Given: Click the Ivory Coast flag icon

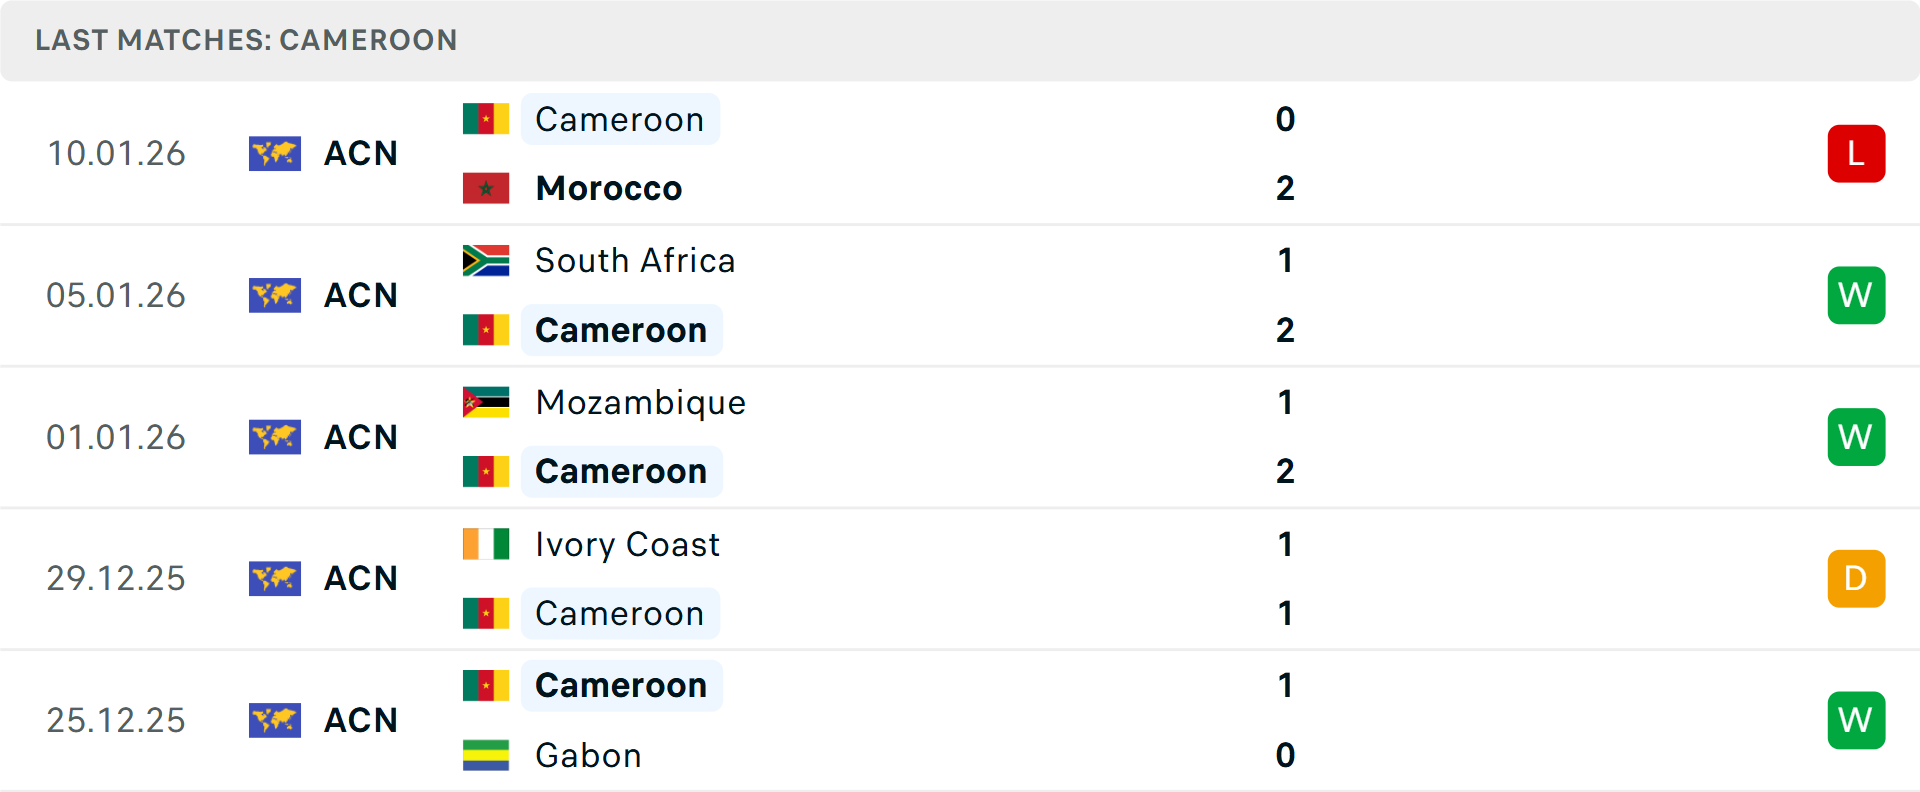Looking at the screenshot, I should point(486,544).
